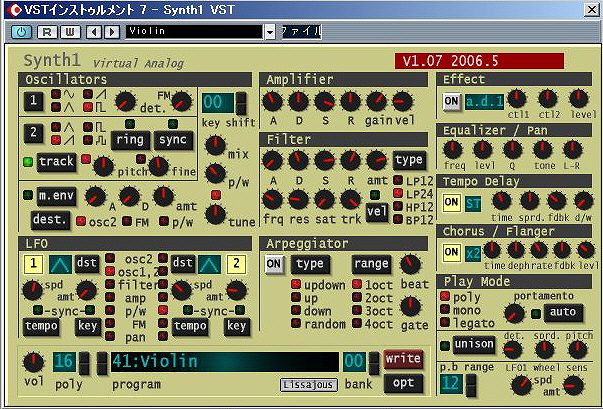Select FM as mod envelope destination

[127, 221]
